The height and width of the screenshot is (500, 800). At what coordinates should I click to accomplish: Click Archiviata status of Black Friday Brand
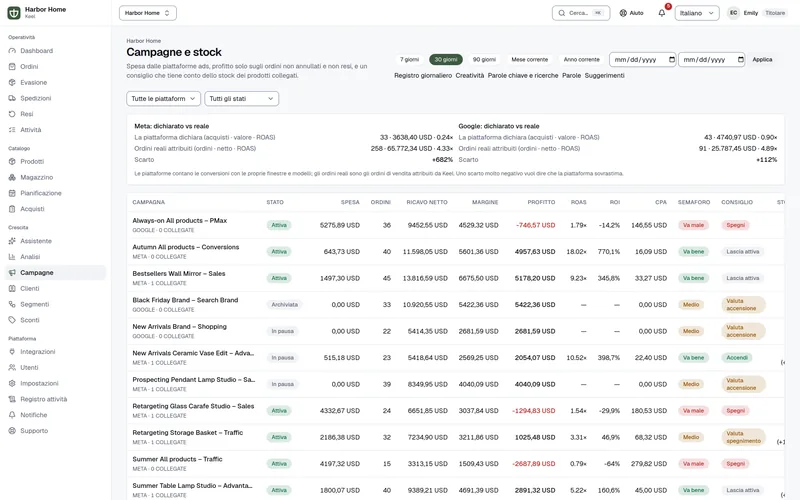click(x=284, y=305)
